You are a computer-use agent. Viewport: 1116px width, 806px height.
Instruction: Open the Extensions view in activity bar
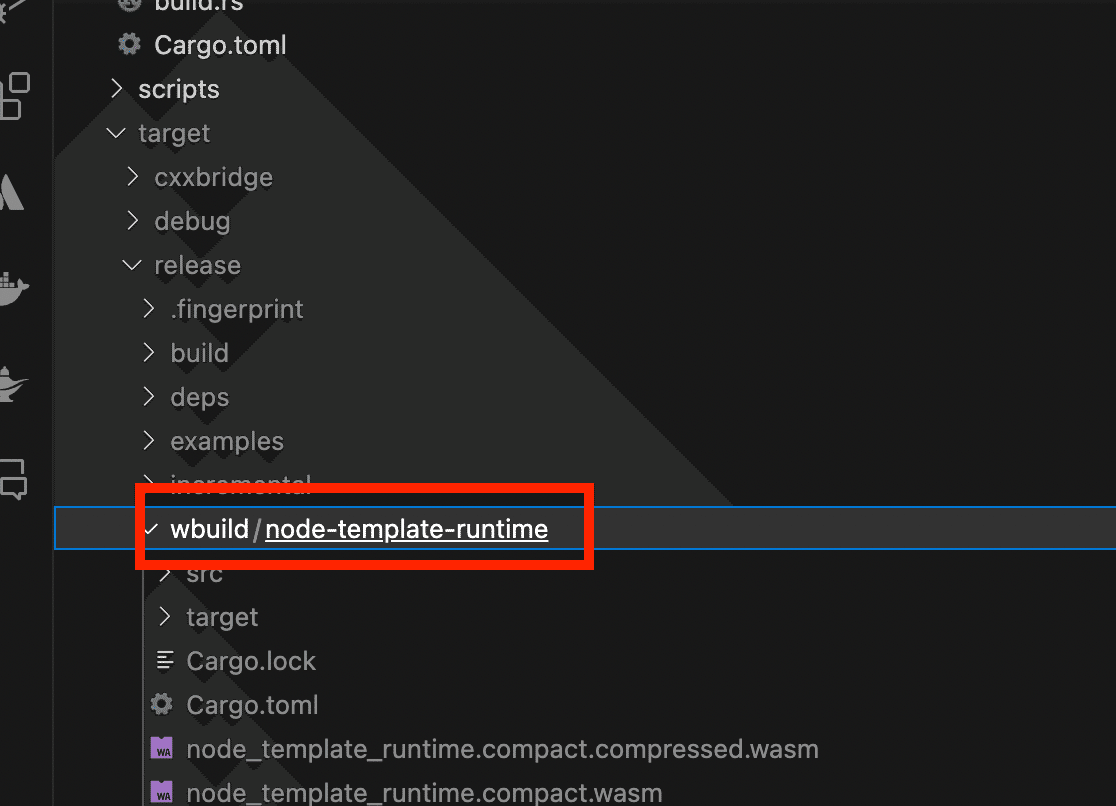click(15, 95)
